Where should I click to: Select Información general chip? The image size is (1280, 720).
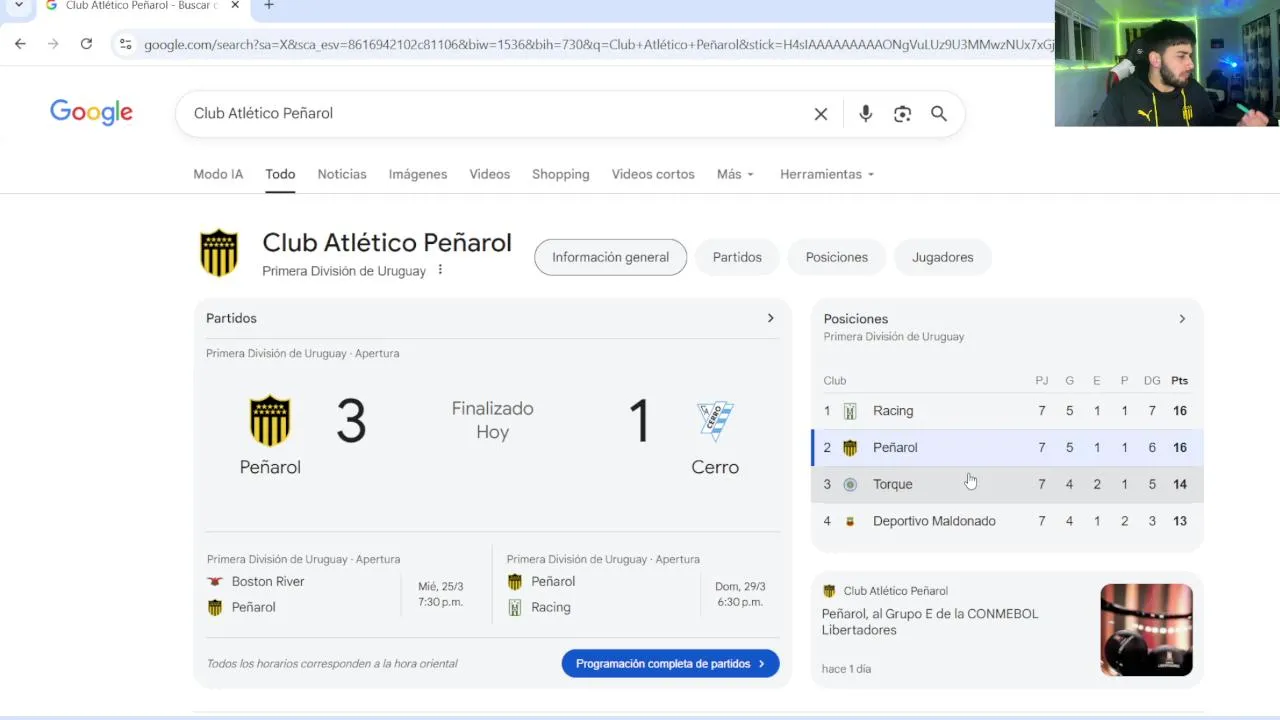(610, 257)
